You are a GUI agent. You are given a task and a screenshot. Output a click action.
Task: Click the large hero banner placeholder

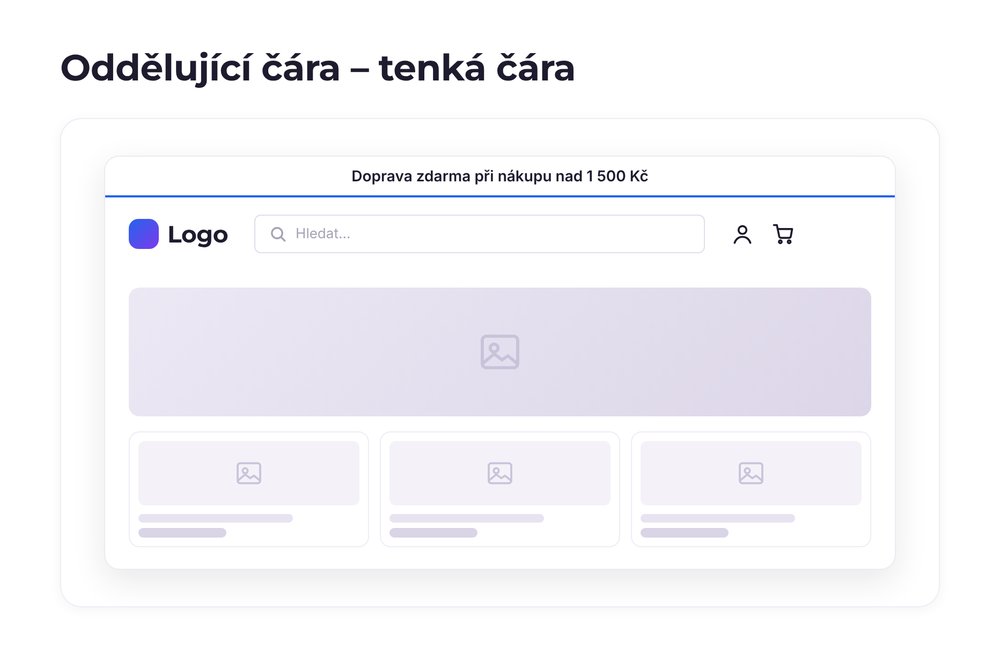pyautogui.click(x=500, y=352)
